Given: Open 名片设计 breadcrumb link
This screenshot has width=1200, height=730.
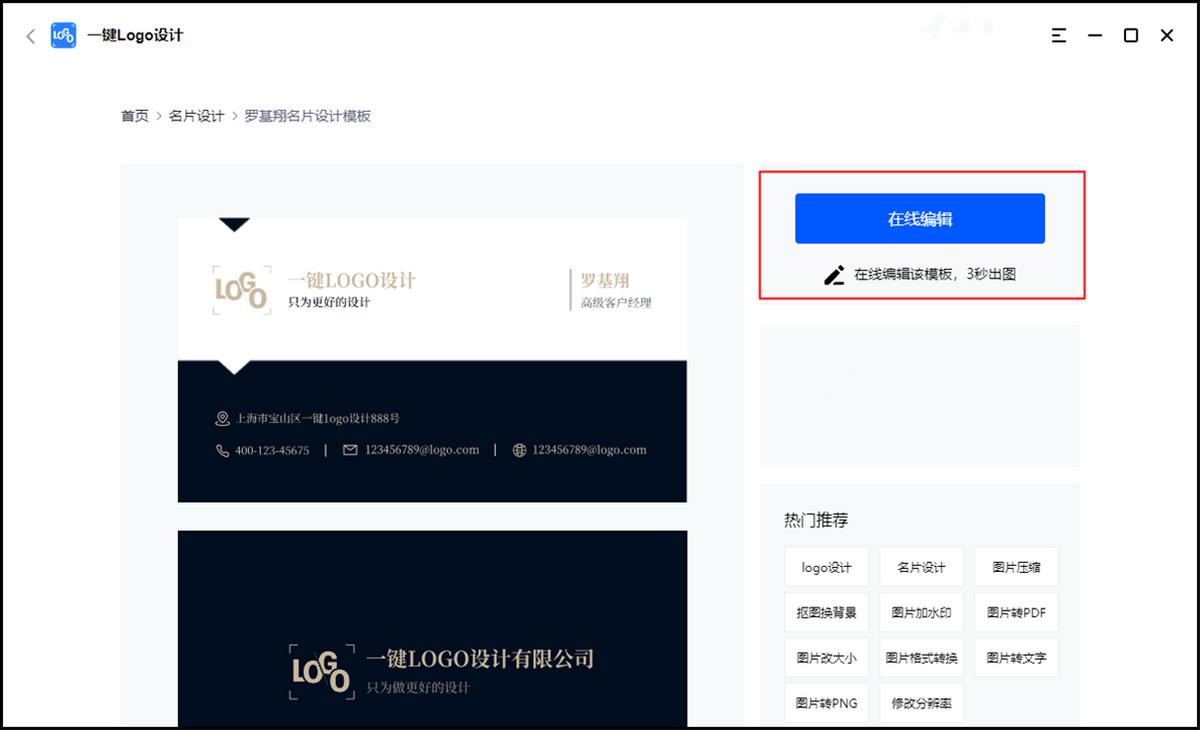Looking at the screenshot, I should tap(196, 115).
